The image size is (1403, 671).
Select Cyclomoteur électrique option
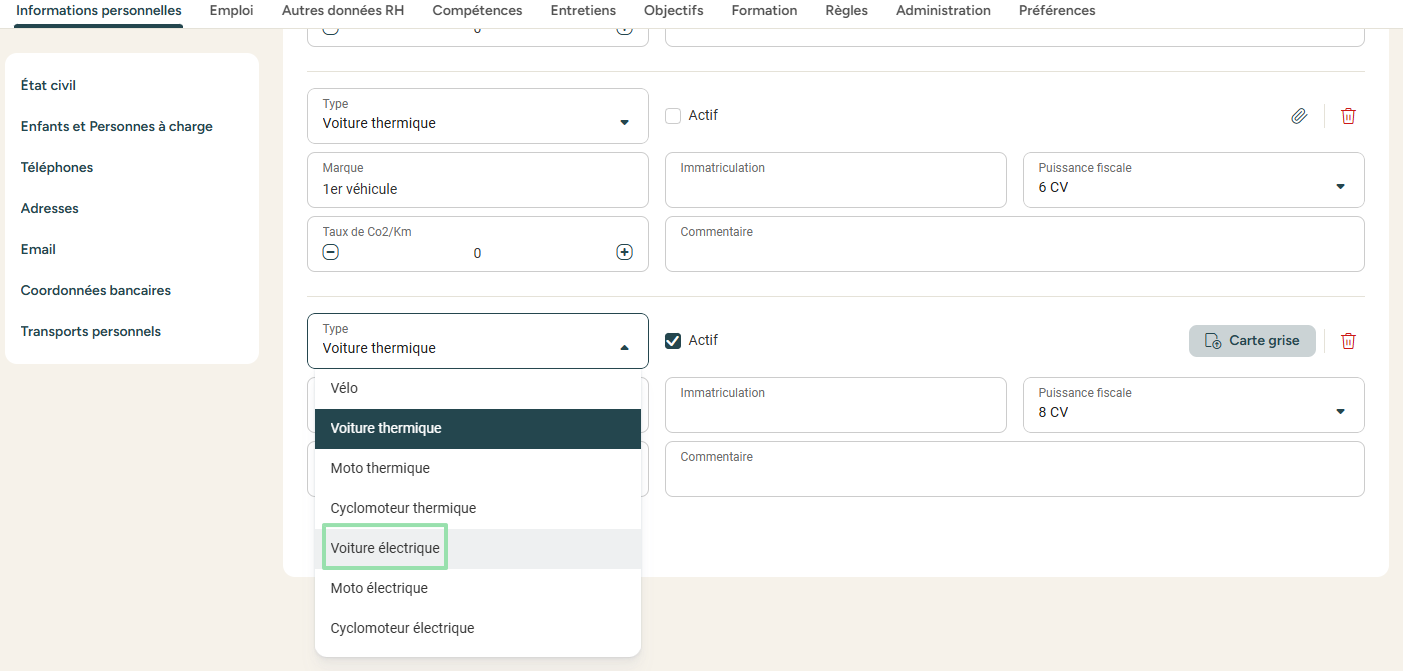[x=402, y=628]
